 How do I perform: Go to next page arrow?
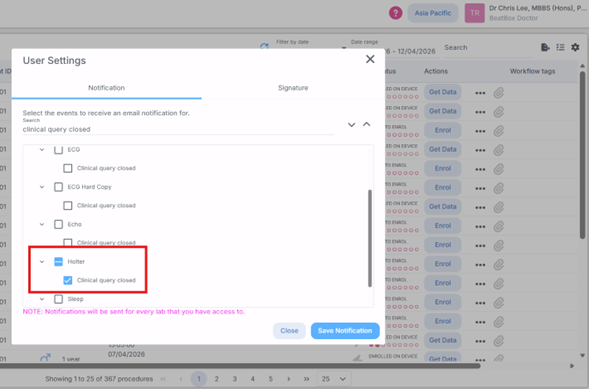[288, 379]
